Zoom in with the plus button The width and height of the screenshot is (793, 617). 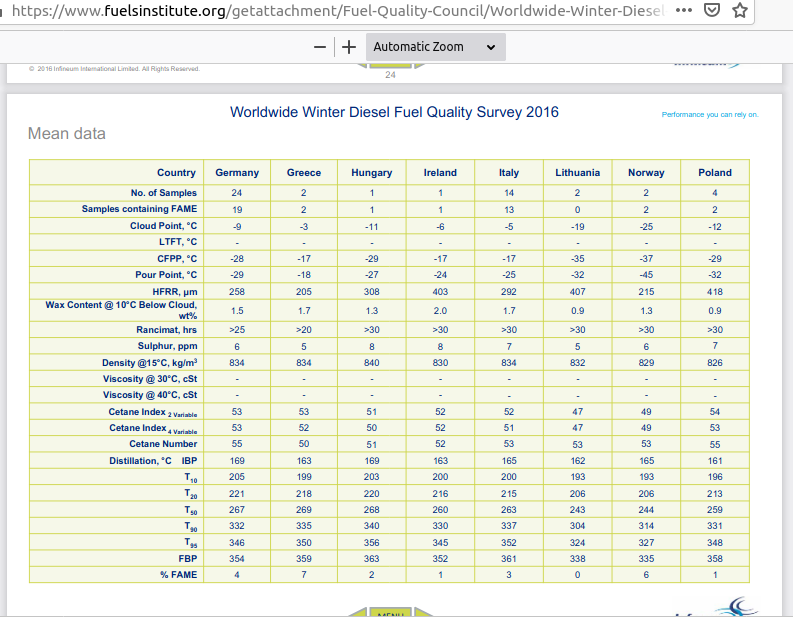click(349, 47)
